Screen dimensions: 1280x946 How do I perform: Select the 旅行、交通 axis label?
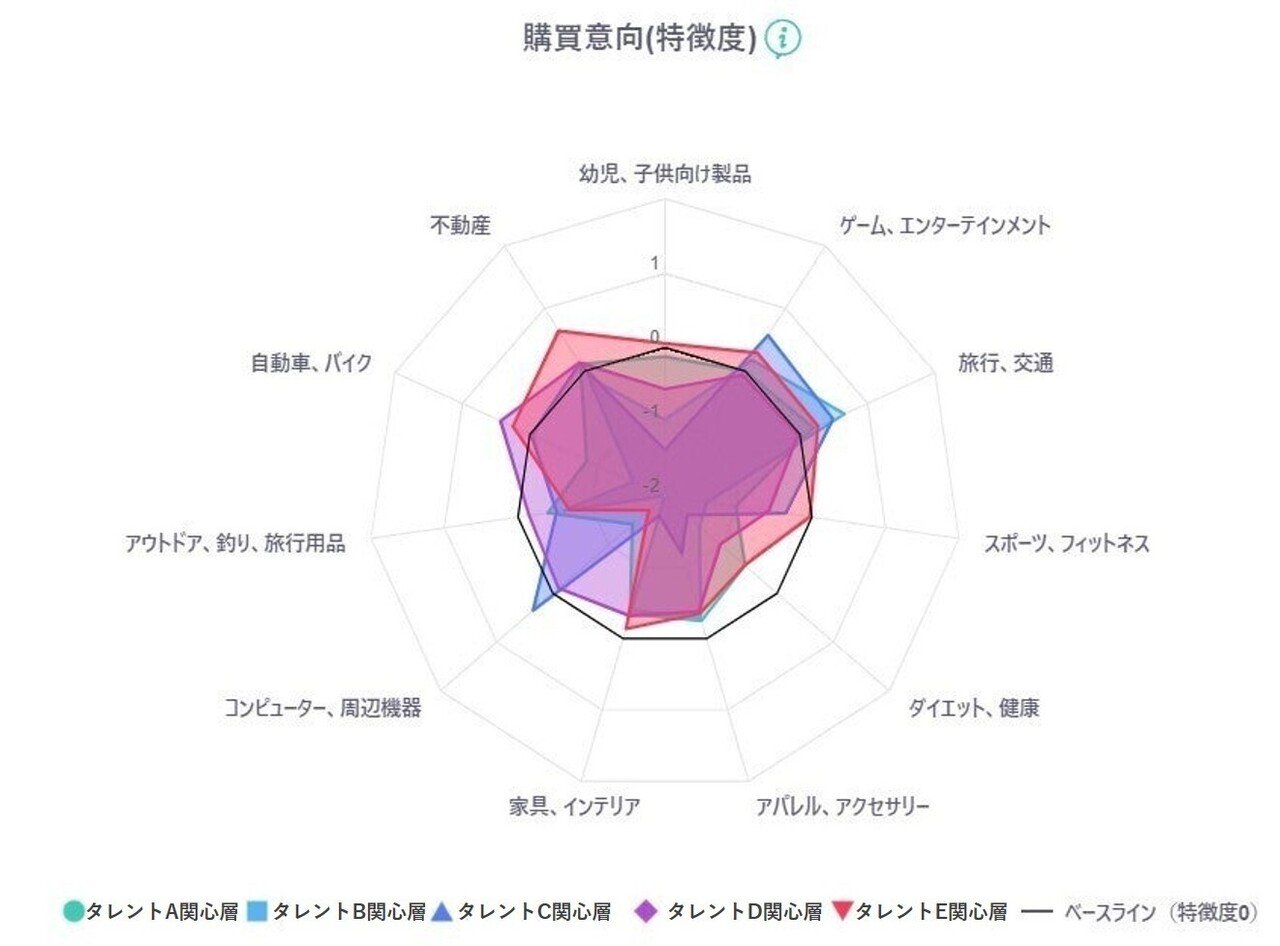pos(1005,363)
